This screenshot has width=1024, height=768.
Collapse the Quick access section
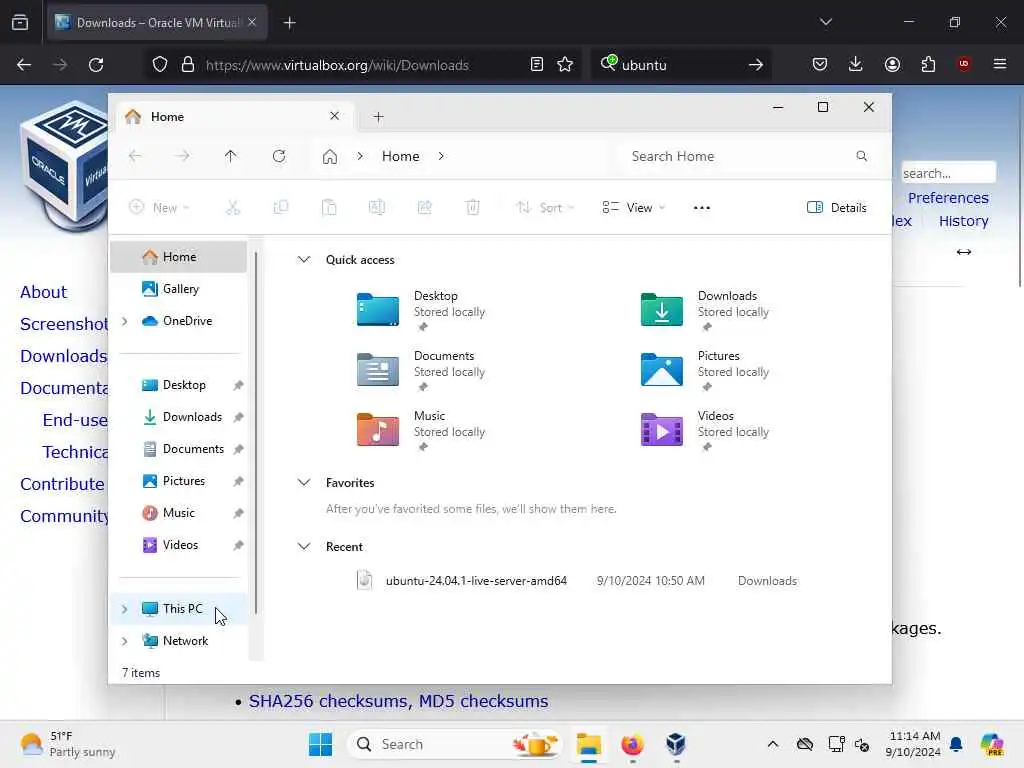[x=304, y=259]
